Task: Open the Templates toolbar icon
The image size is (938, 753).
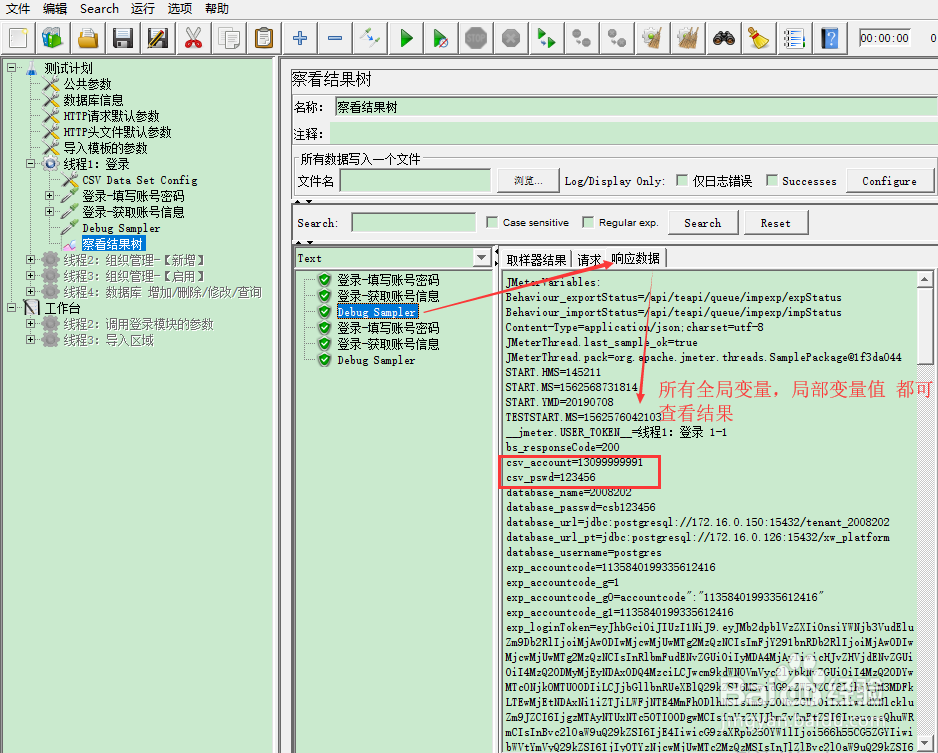Action: pyautogui.click(x=53, y=38)
